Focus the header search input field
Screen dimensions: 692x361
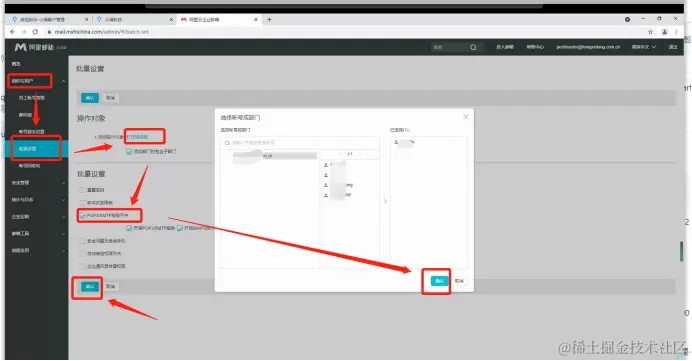[x=450, y=47]
